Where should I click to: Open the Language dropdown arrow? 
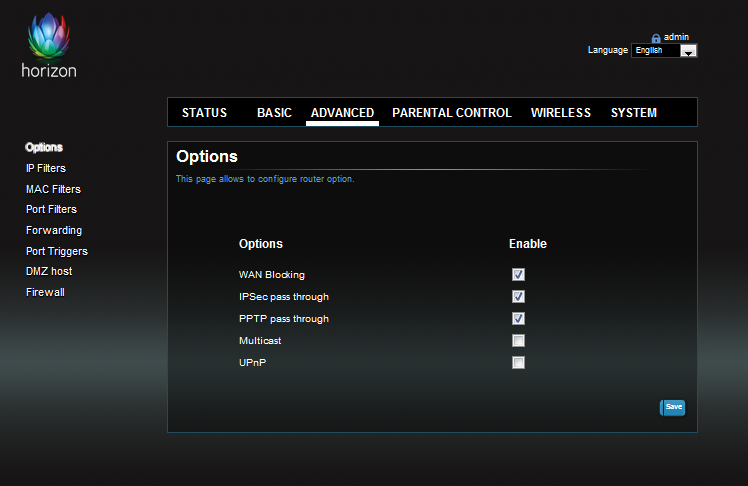click(x=688, y=51)
